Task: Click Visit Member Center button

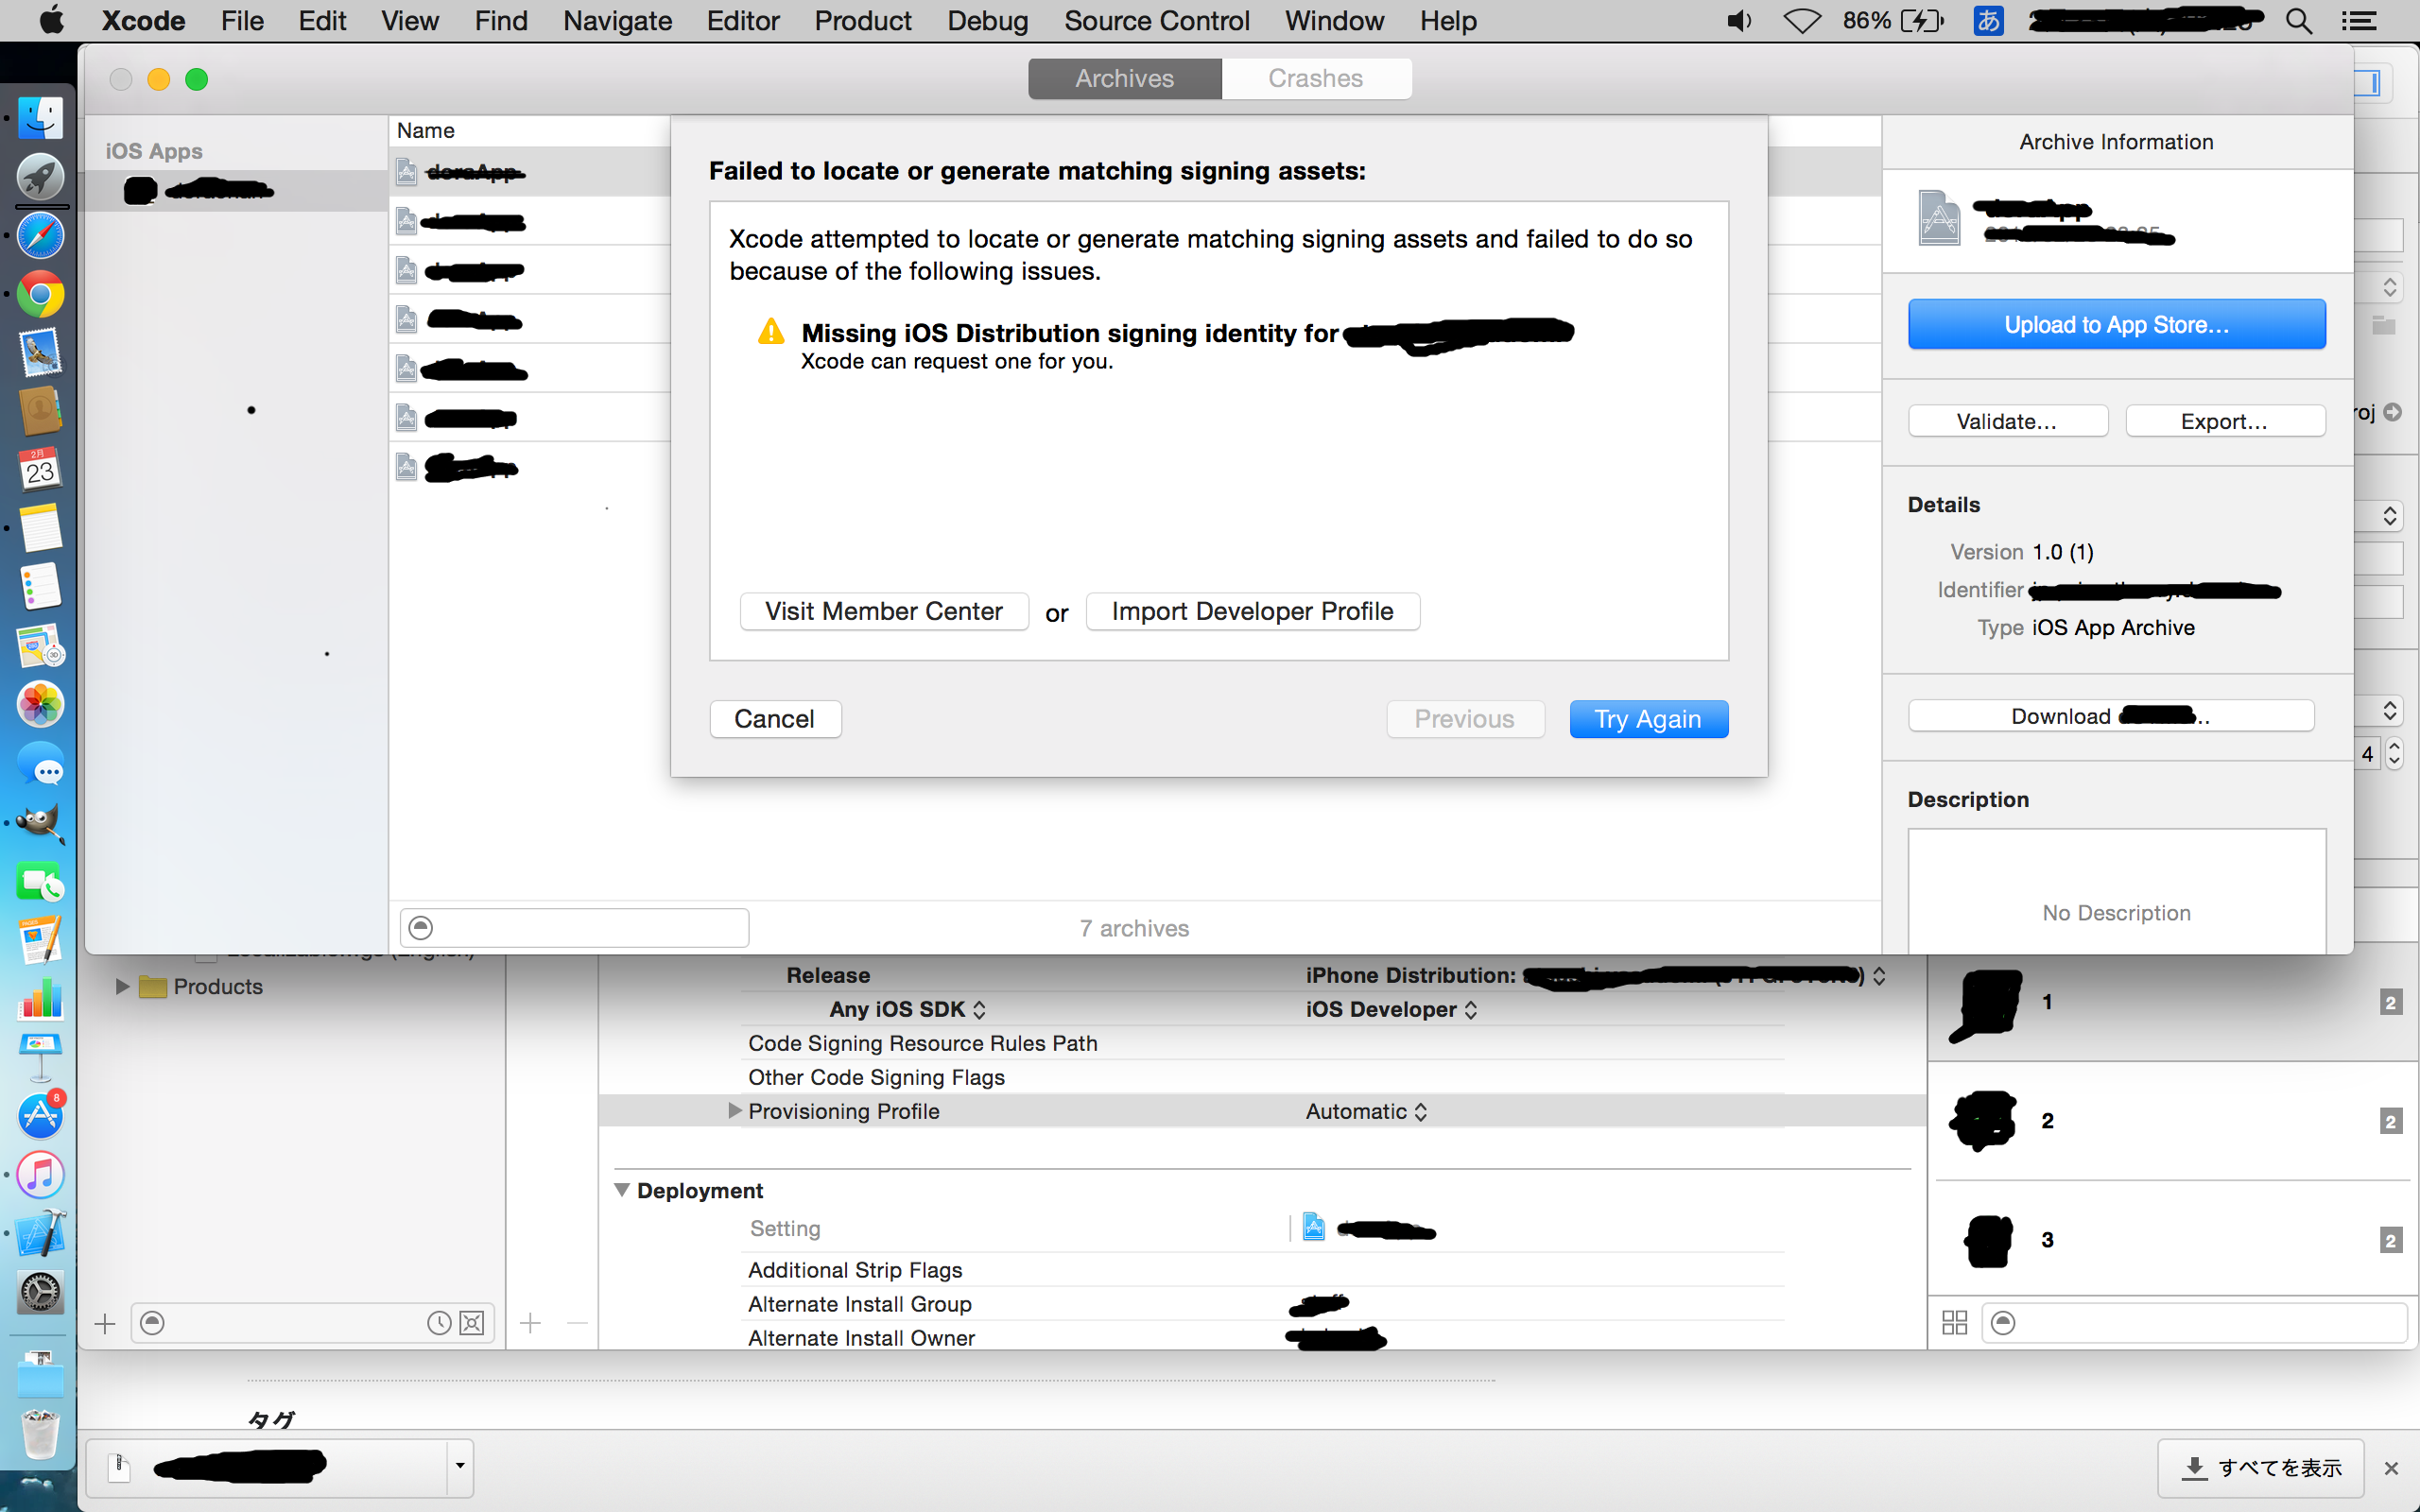Action: (884, 611)
